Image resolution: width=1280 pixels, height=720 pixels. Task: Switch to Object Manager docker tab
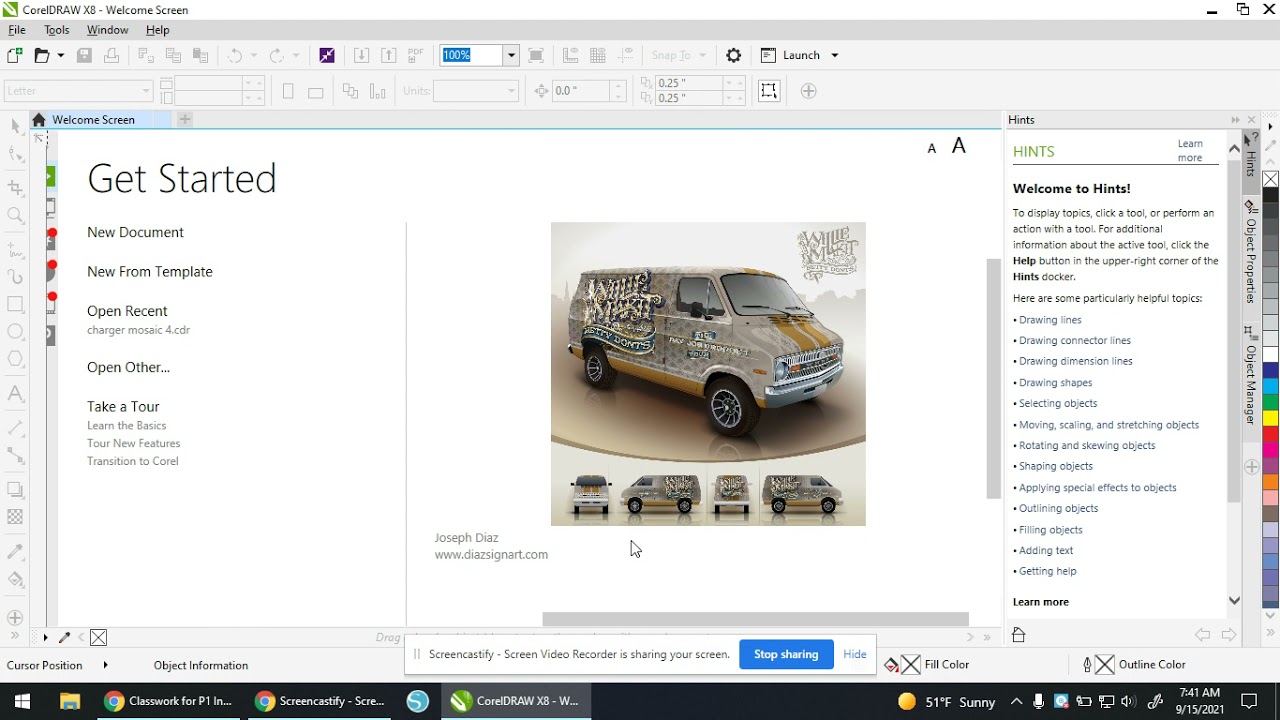(x=1251, y=376)
